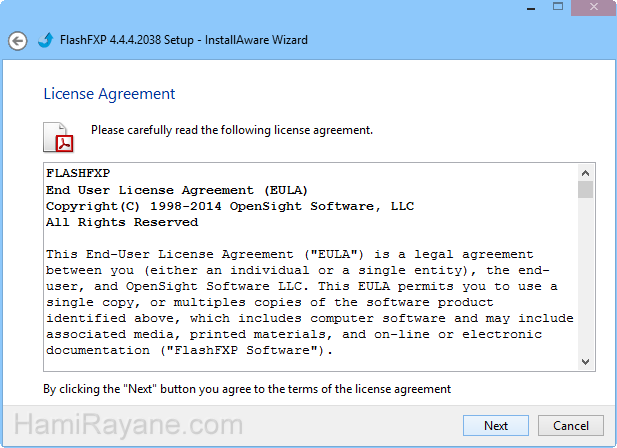Minimize the setup window

(531, 7)
